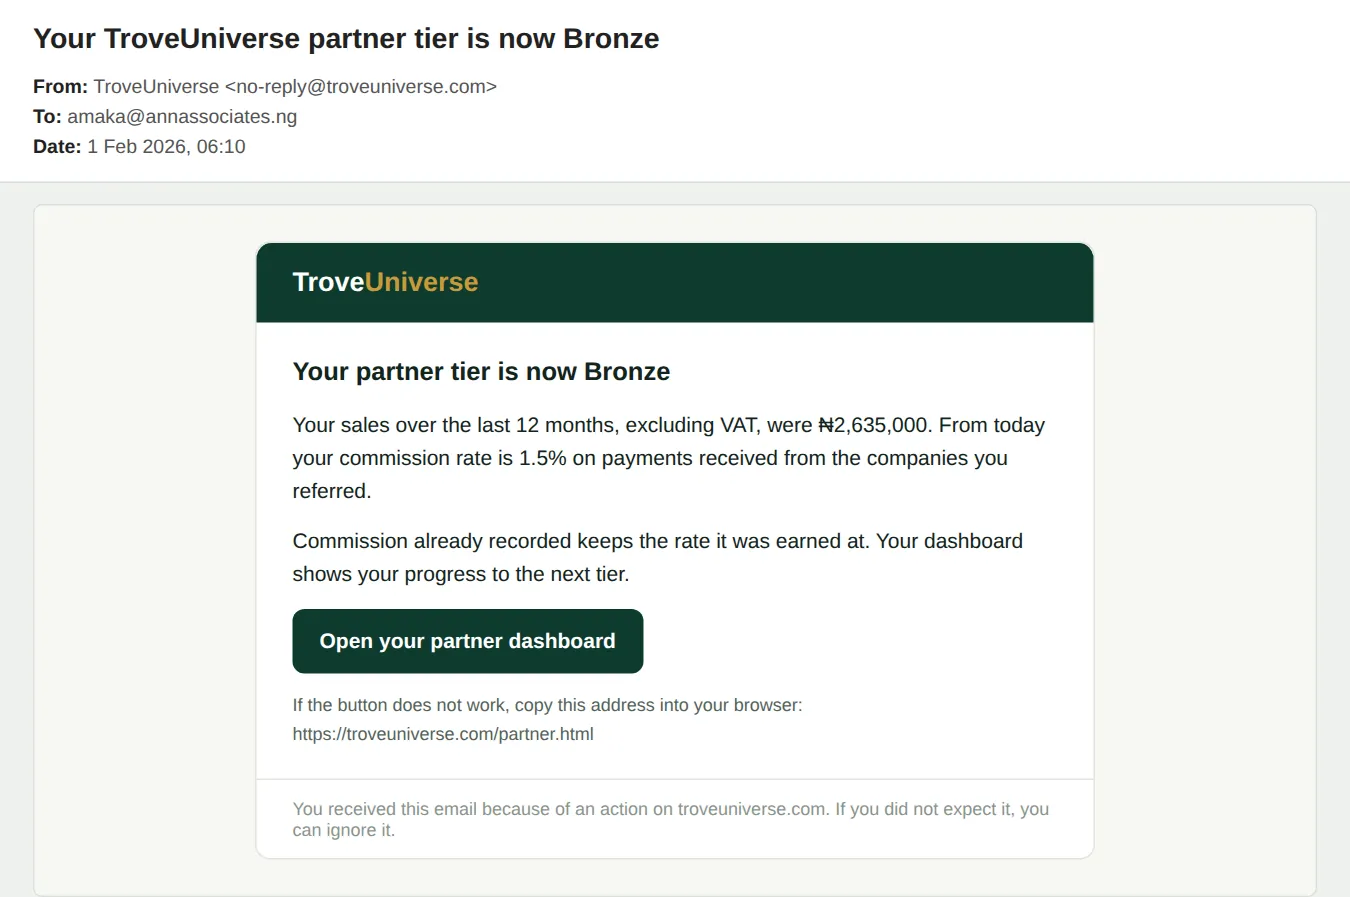Click the dark green email banner
The image size is (1350, 897).
pyautogui.click(x=675, y=283)
